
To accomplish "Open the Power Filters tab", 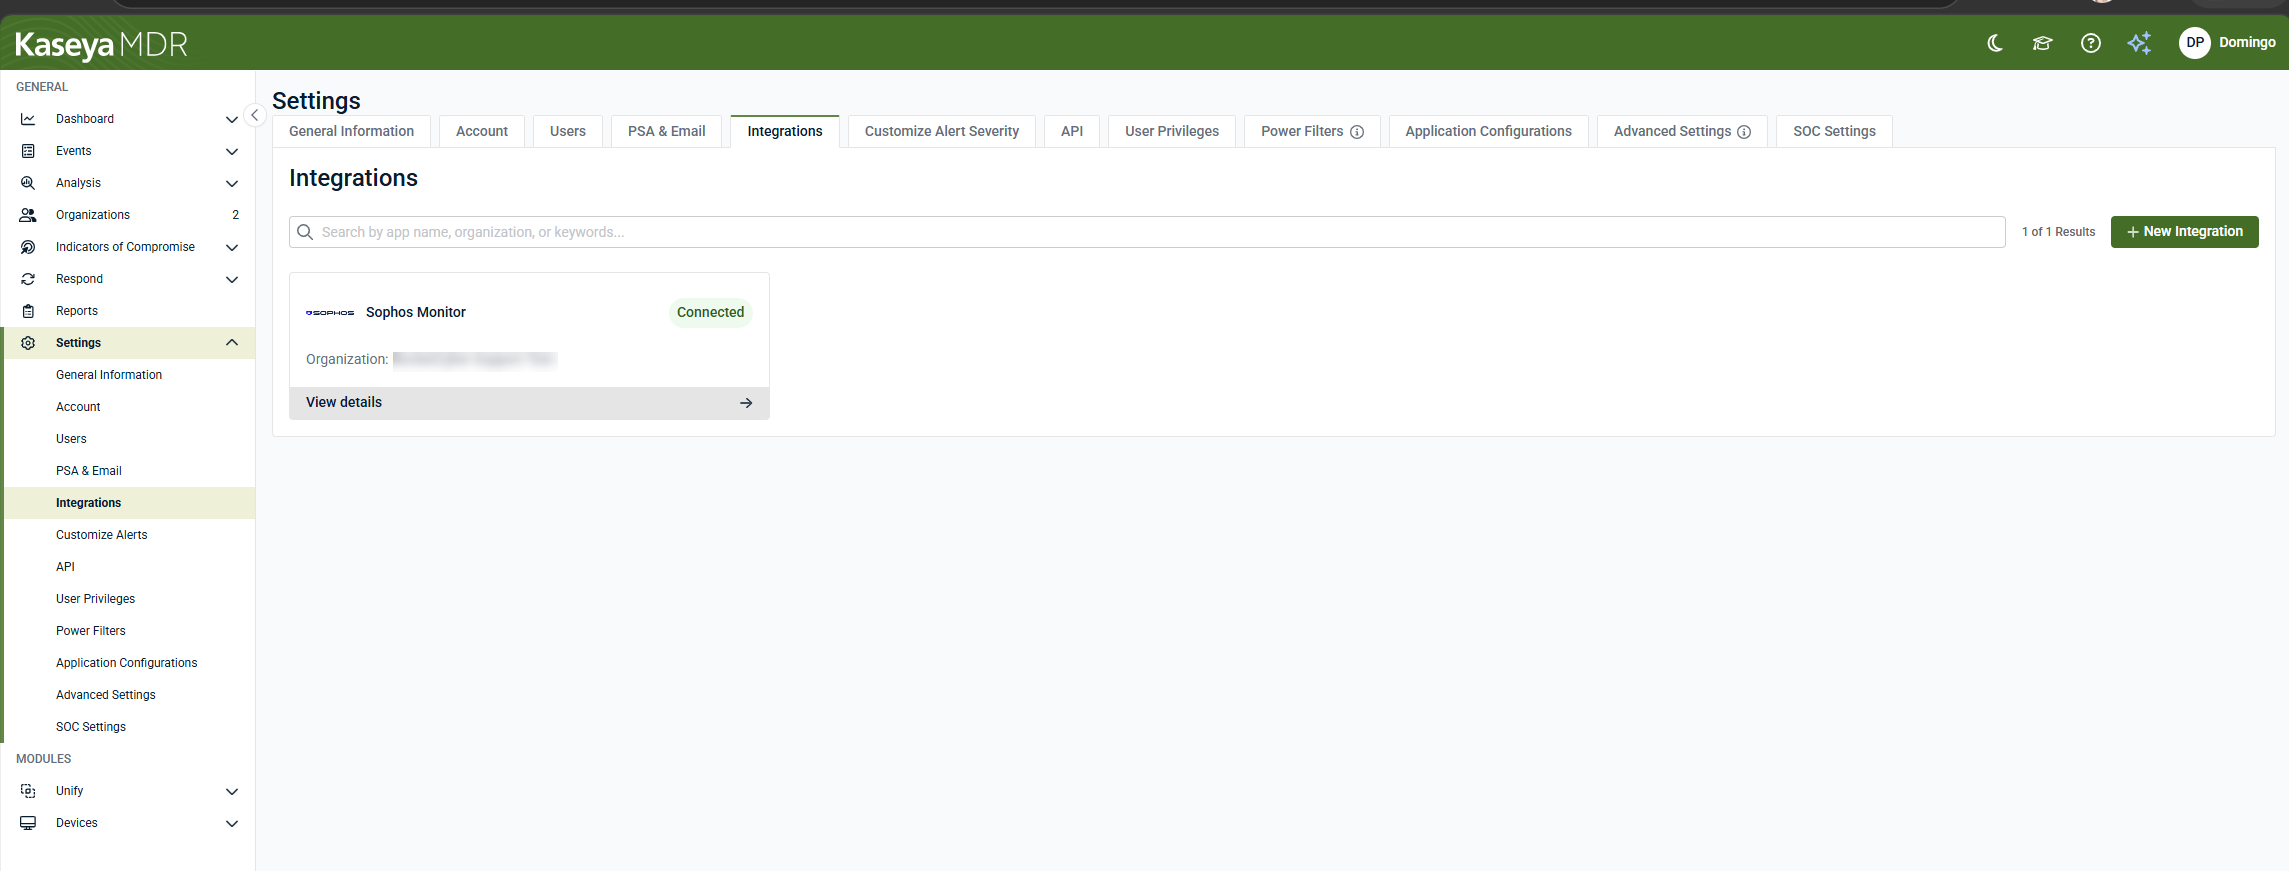I will 1312,131.
